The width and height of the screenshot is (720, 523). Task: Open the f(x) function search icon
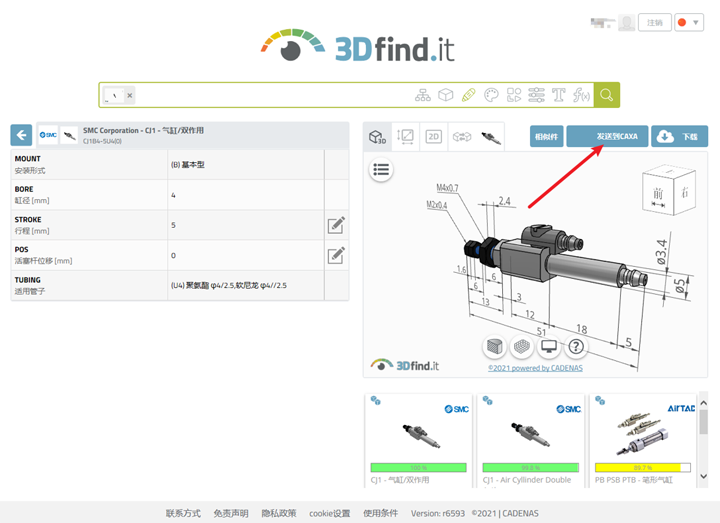tap(581, 95)
